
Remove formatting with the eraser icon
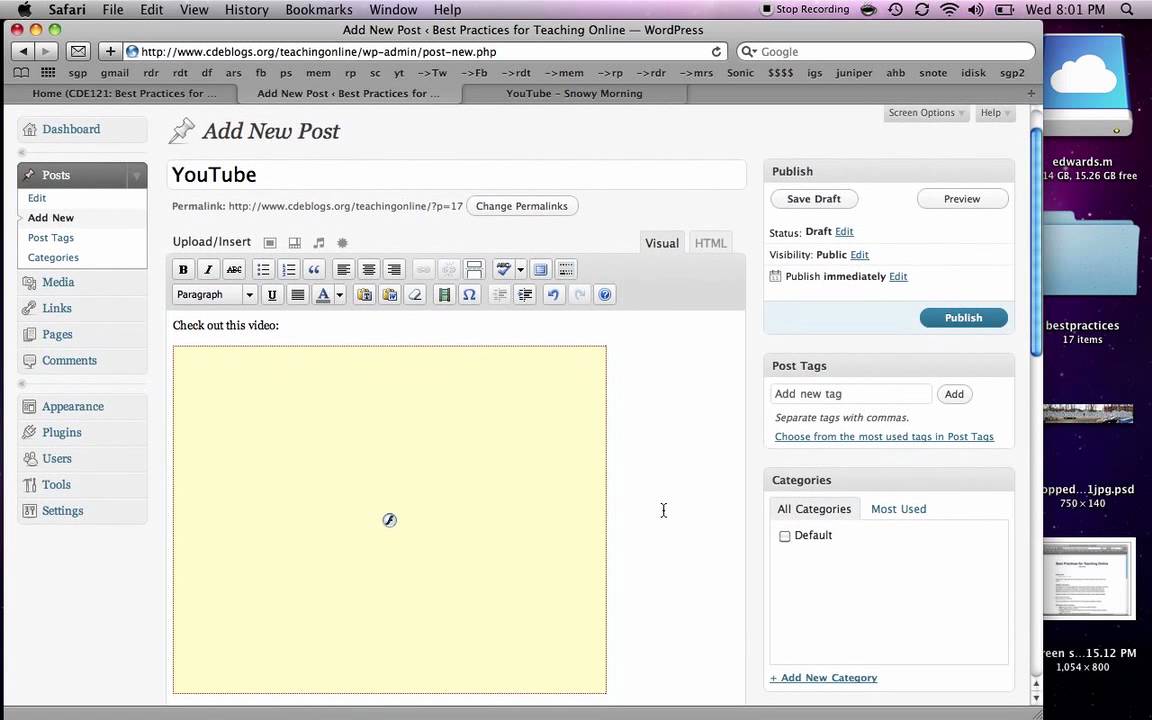(x=415, y=295)
